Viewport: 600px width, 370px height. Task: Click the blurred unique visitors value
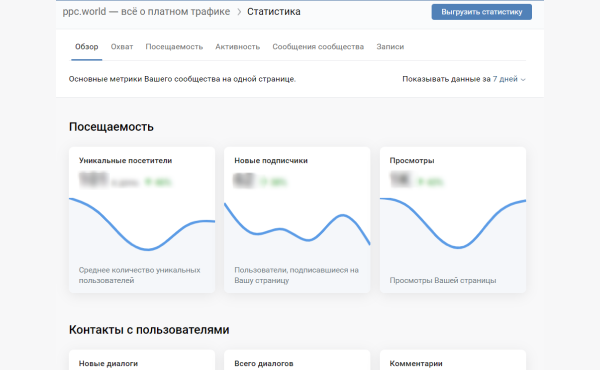[94, 180]
